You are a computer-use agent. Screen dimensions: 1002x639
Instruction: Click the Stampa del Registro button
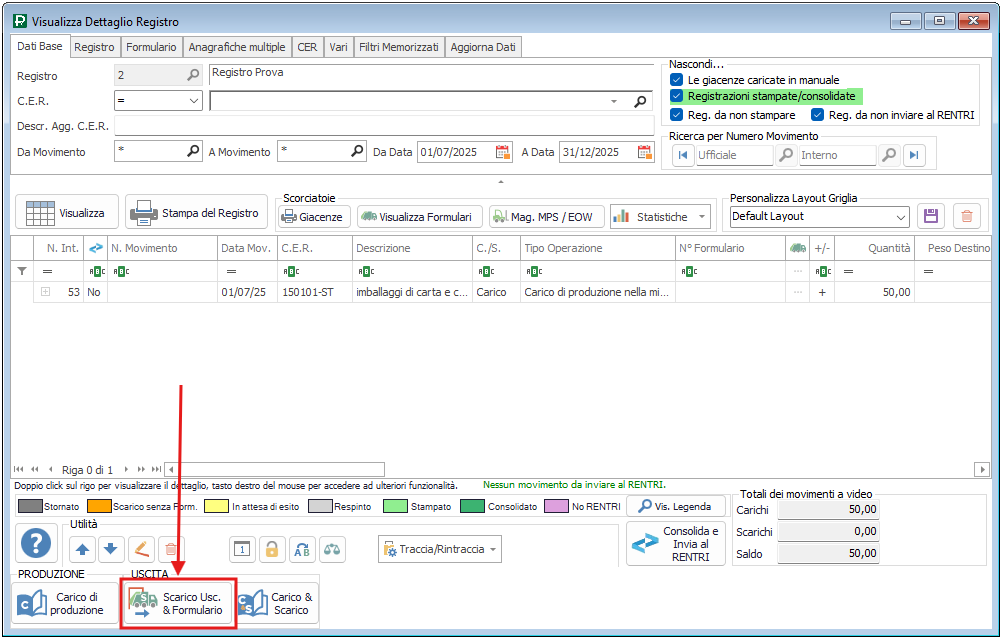(x=196, y=213)
